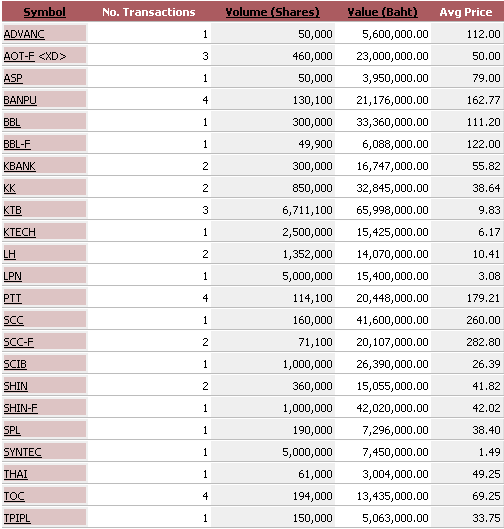504x529 pixels.
Task: Select the TPIPL symbol link
Action: 17,518
